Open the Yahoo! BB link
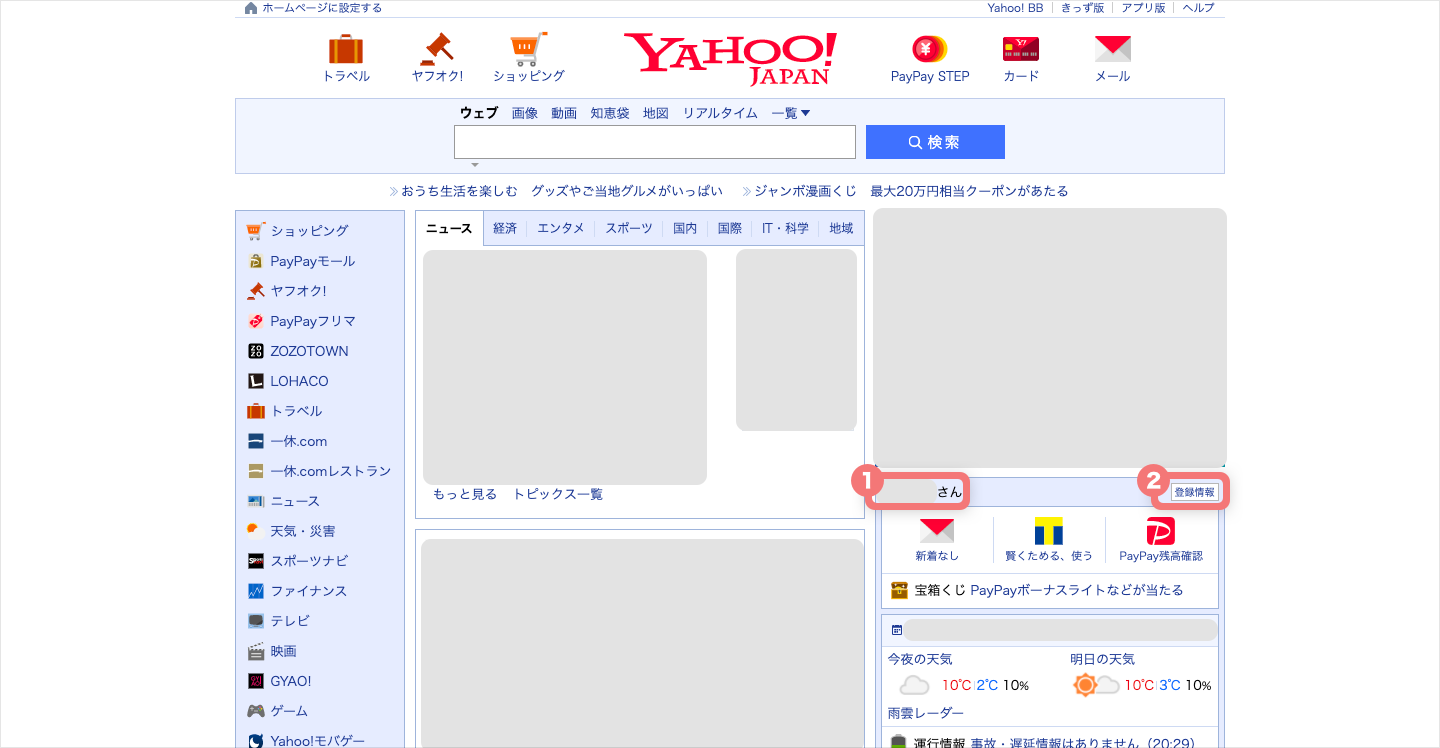1440x748 pixels. 1015,8
